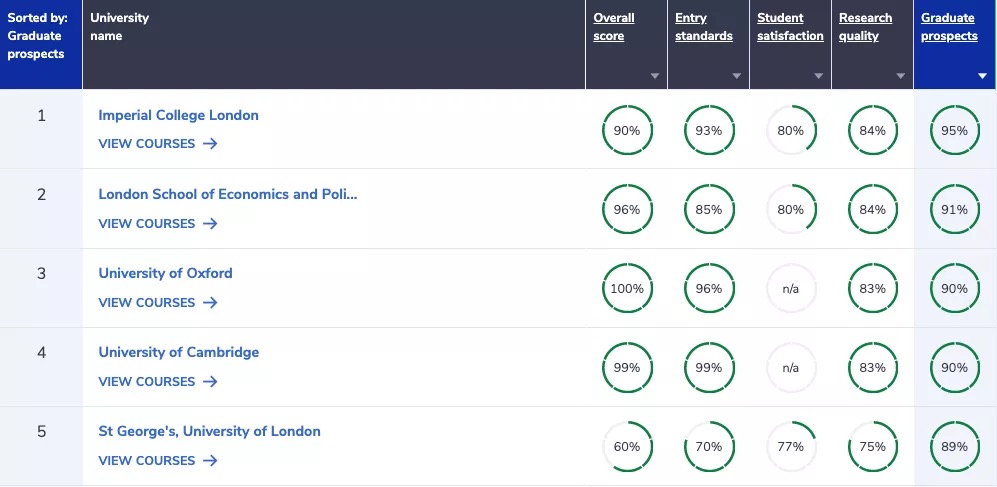The image size is (997, 487).
Task: Click the arrow beside Cambridge's View Courses
Action: coord(210,381)
